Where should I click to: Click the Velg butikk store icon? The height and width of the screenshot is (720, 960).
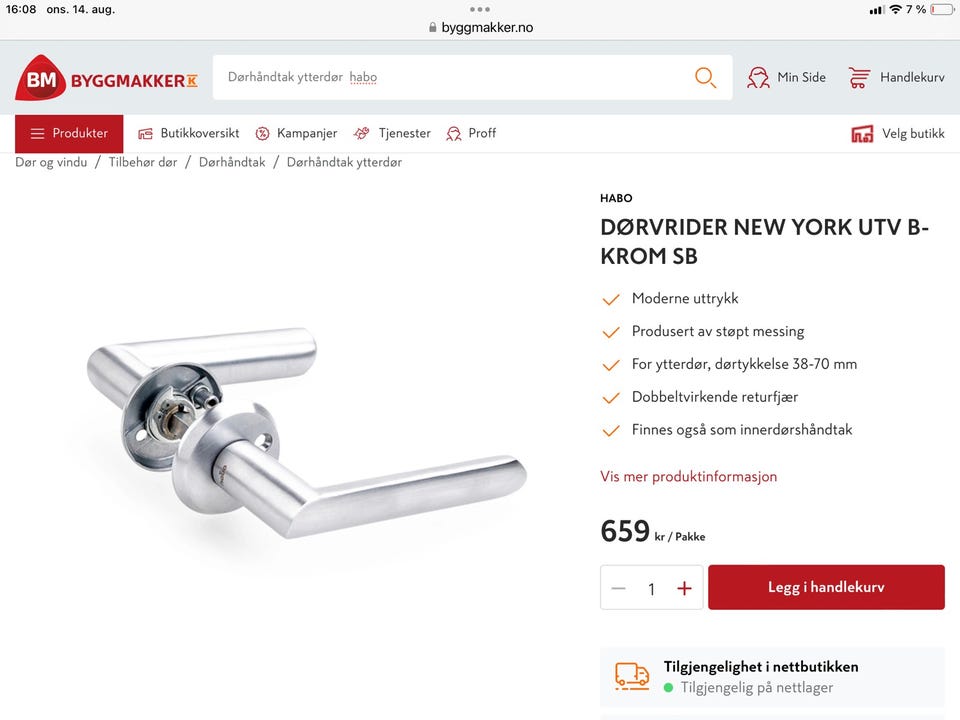(862, 133)
